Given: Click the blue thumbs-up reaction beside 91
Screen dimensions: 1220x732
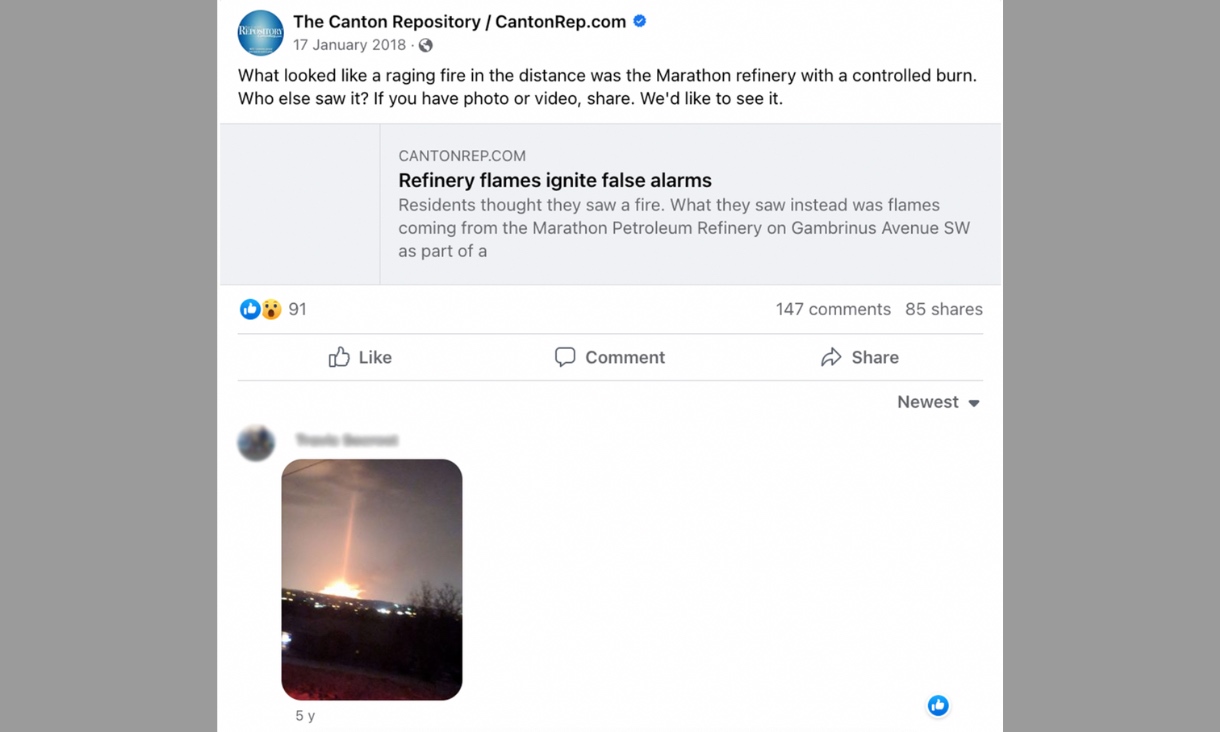Looking at the screenshot, I should click(x=249, y=309).
